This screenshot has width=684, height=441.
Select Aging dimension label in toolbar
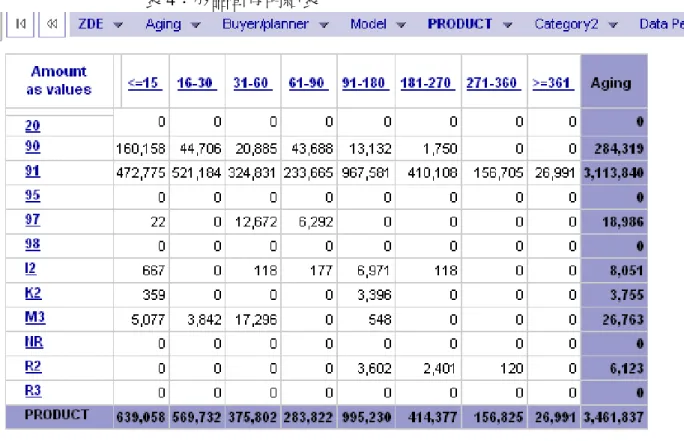[163, 24]
